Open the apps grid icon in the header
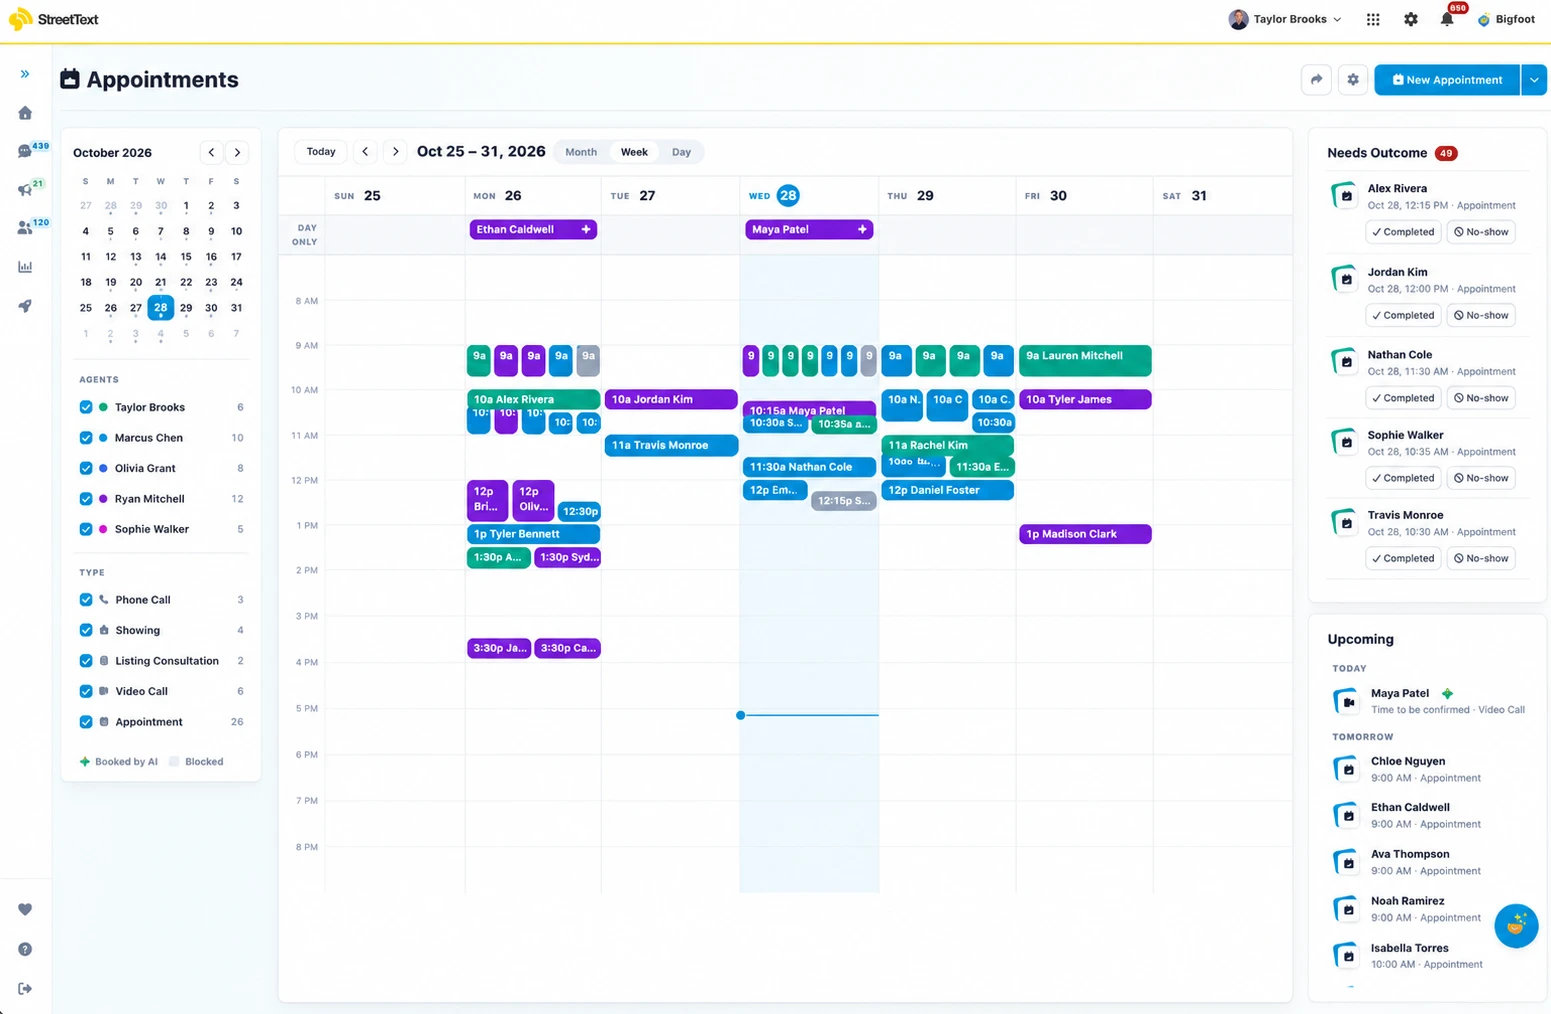The height and width of the screenshot is (1014, 1551). click(x=1373, y=19)
